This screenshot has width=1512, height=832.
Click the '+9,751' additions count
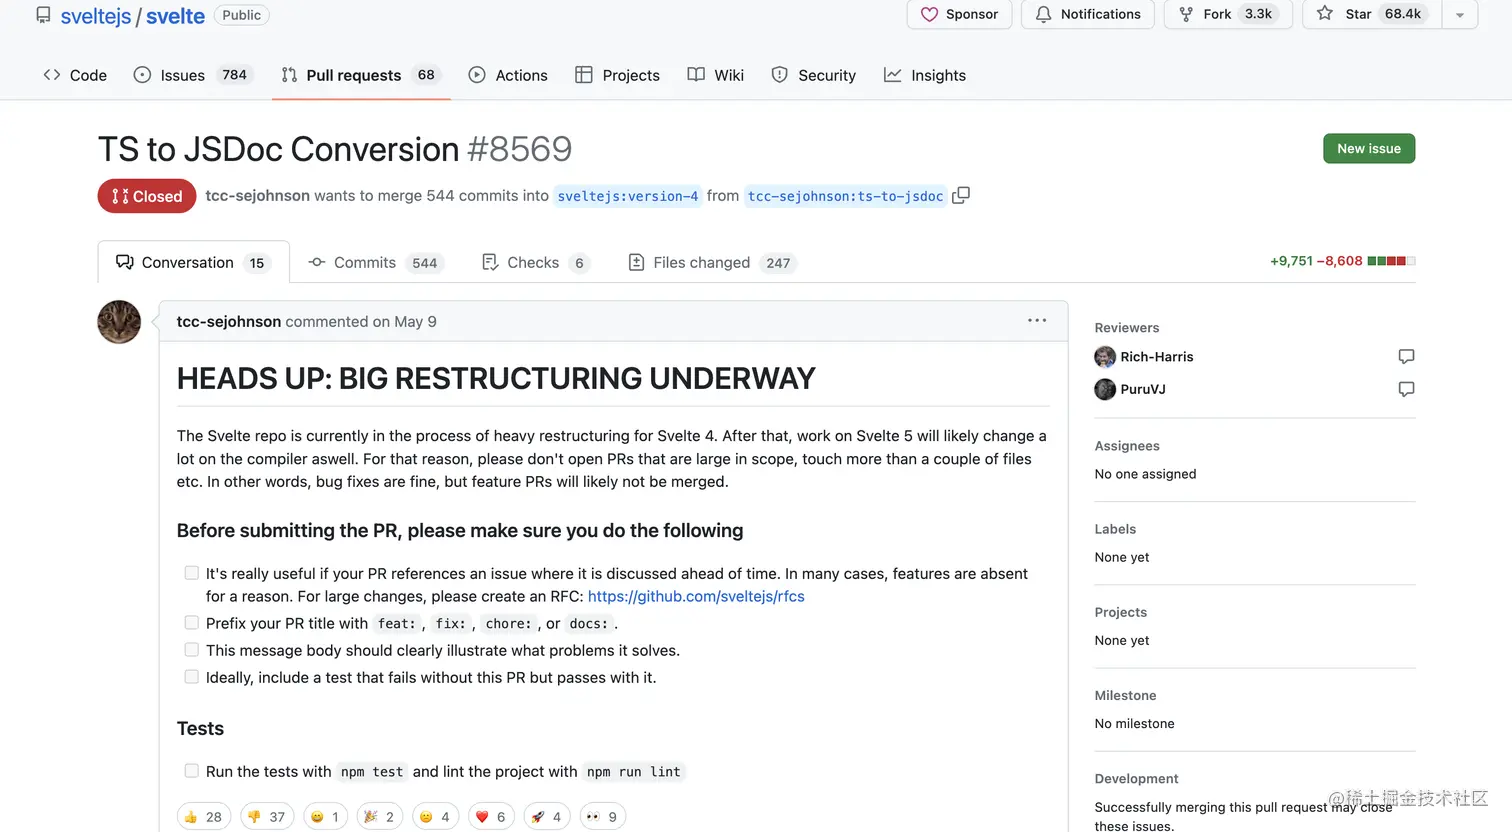pyautogui.click(x=1291, y=261)
